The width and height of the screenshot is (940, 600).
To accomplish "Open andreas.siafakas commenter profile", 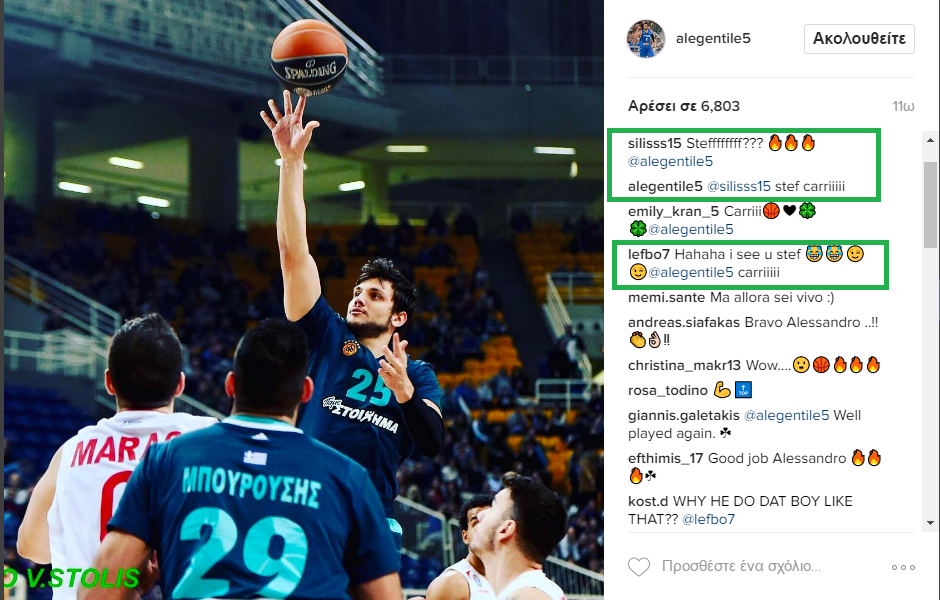I will (x=683, y=322).
